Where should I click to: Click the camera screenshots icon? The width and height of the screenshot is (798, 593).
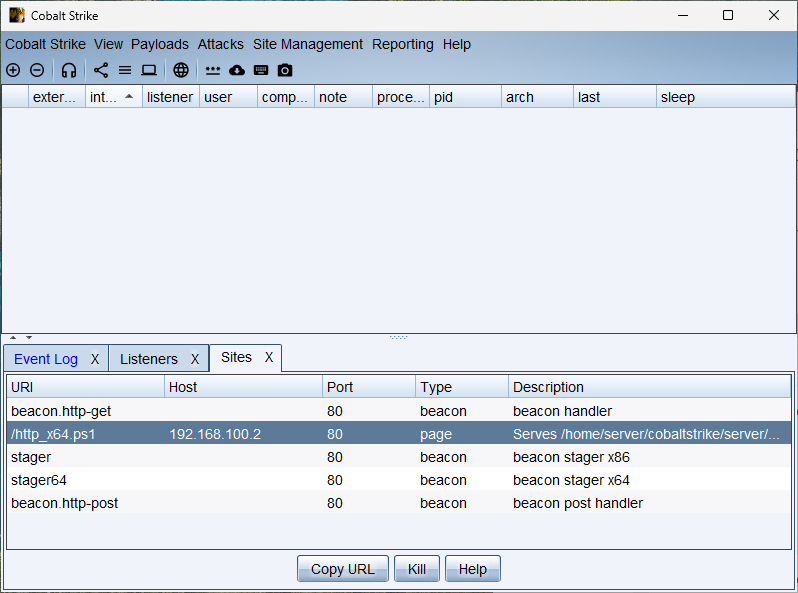click(285, 70)
